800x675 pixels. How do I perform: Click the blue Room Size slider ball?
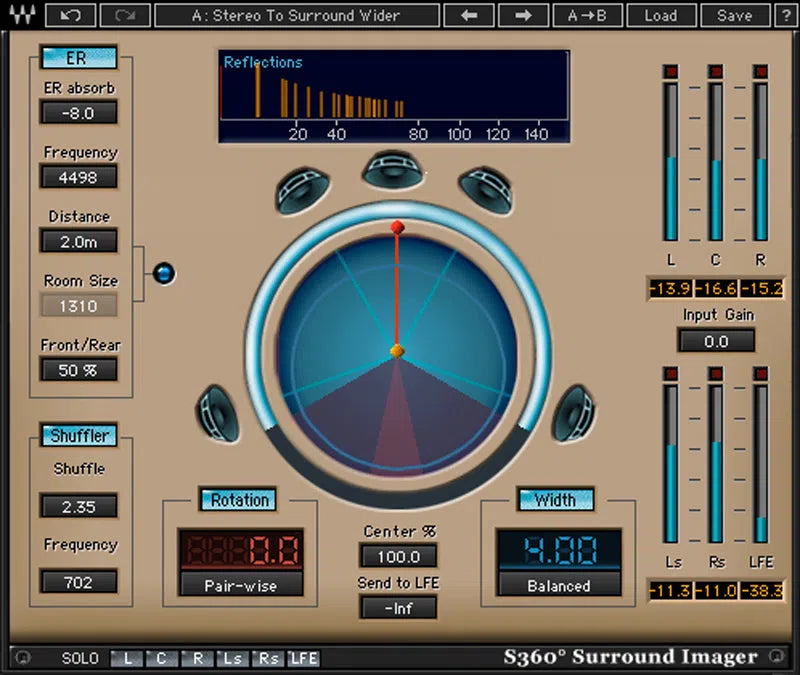(163, 272)
